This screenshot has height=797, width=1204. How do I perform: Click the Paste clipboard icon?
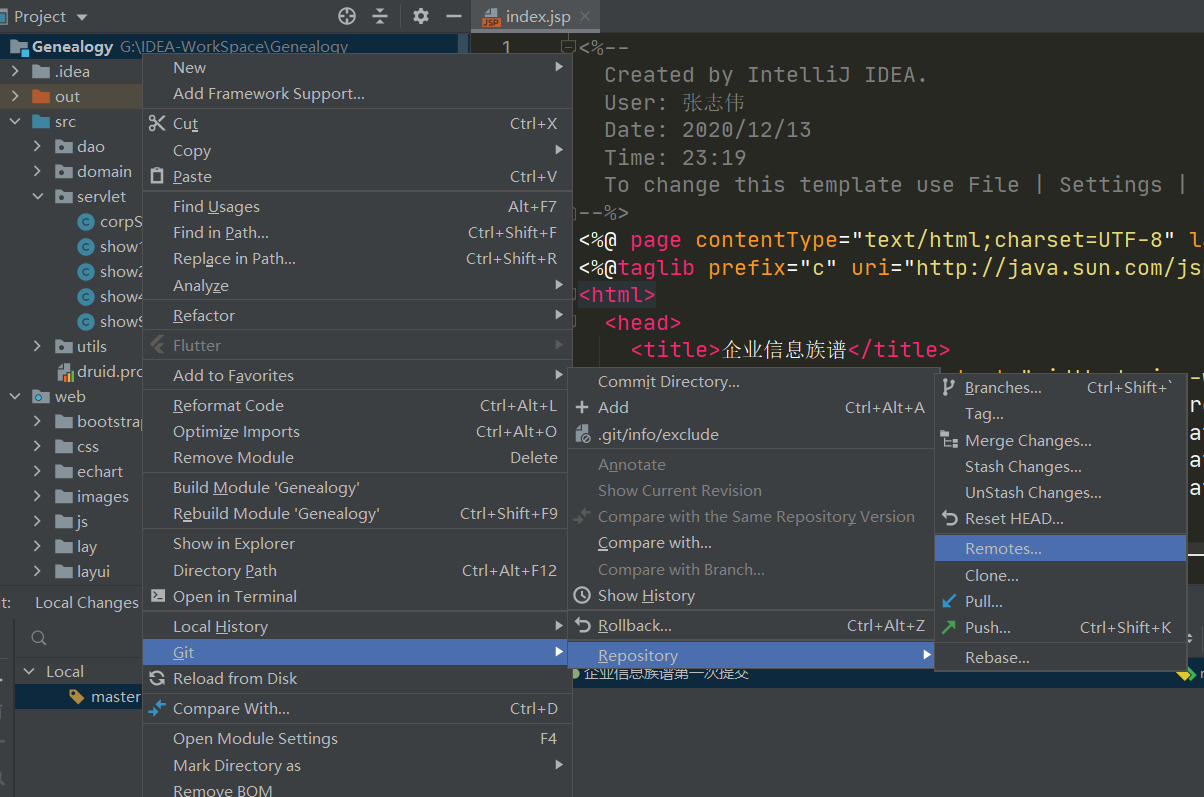tap(157, 176)
